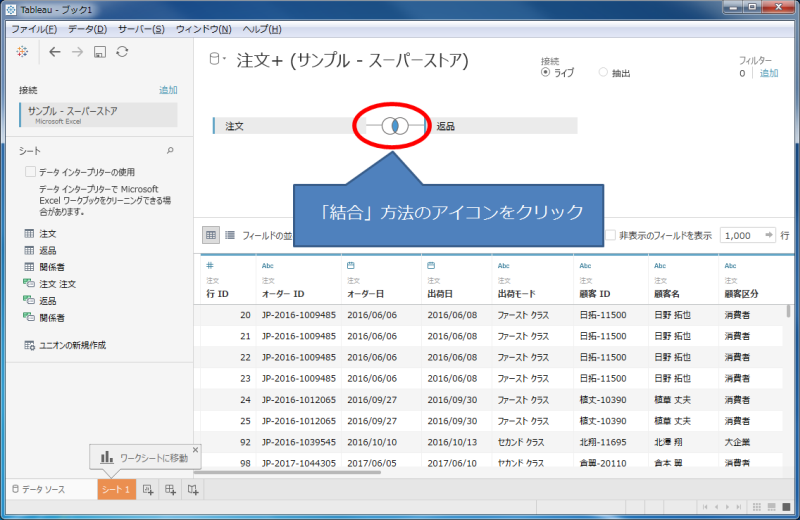Click the ユニオンの新規作成 union icon
The height and width of the screenshot is (520, 800).
29,345
